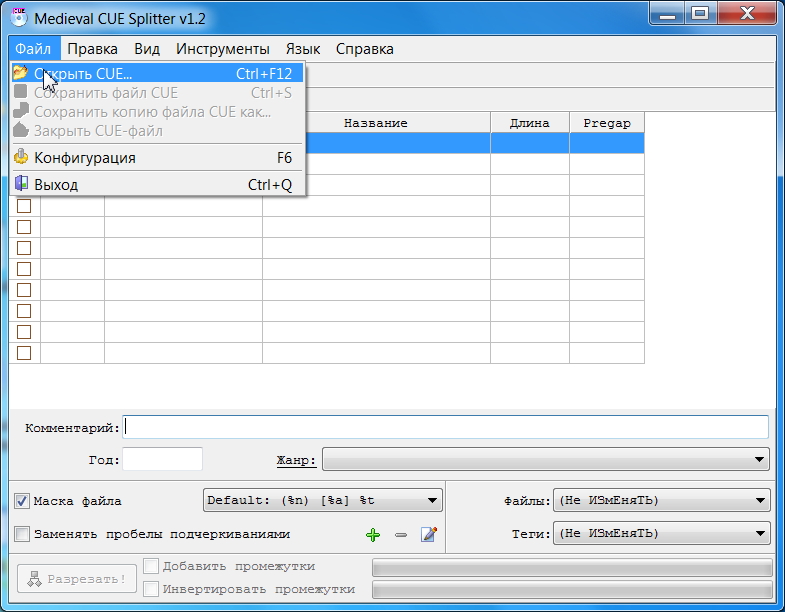Click the green plus add-mask icon

(x=373, y=535)
